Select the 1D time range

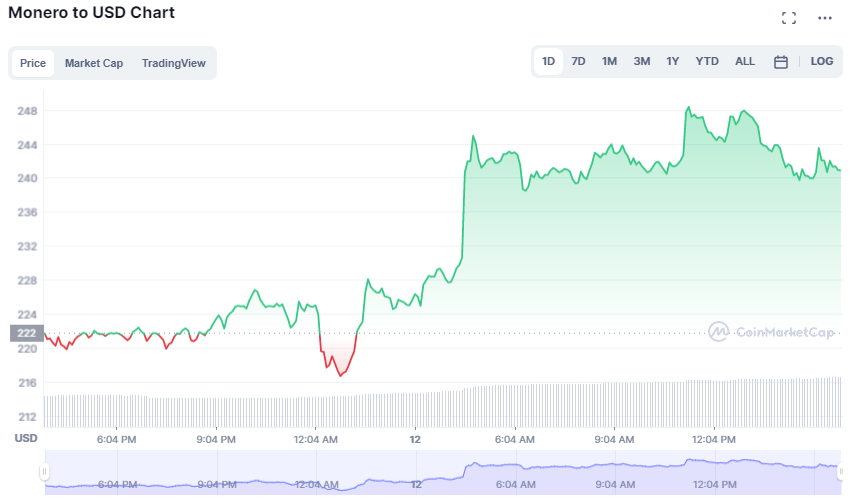pos(548,61)
